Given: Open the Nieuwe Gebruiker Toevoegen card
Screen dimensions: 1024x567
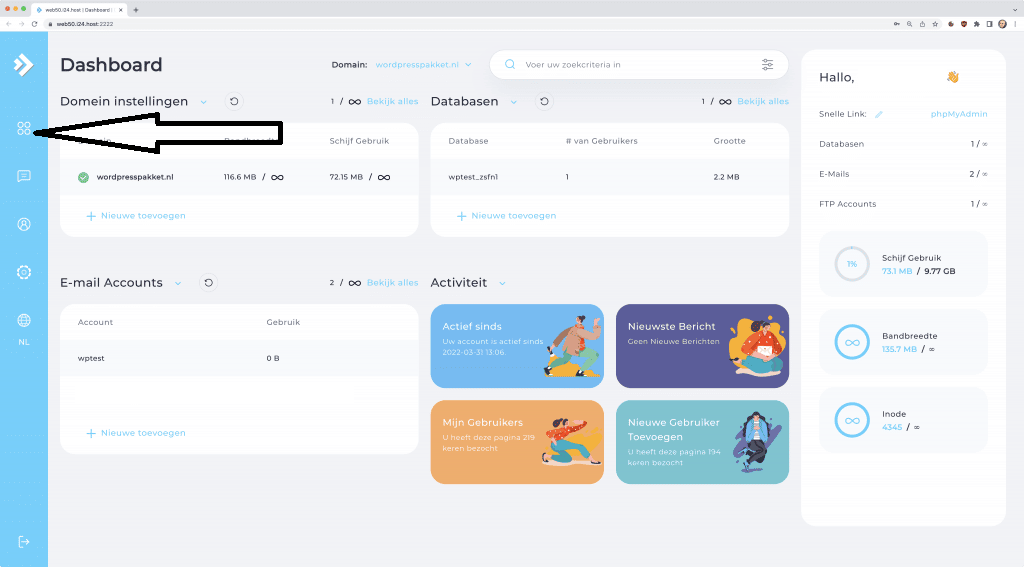Looking at the screenshot, I should [702, 442].
